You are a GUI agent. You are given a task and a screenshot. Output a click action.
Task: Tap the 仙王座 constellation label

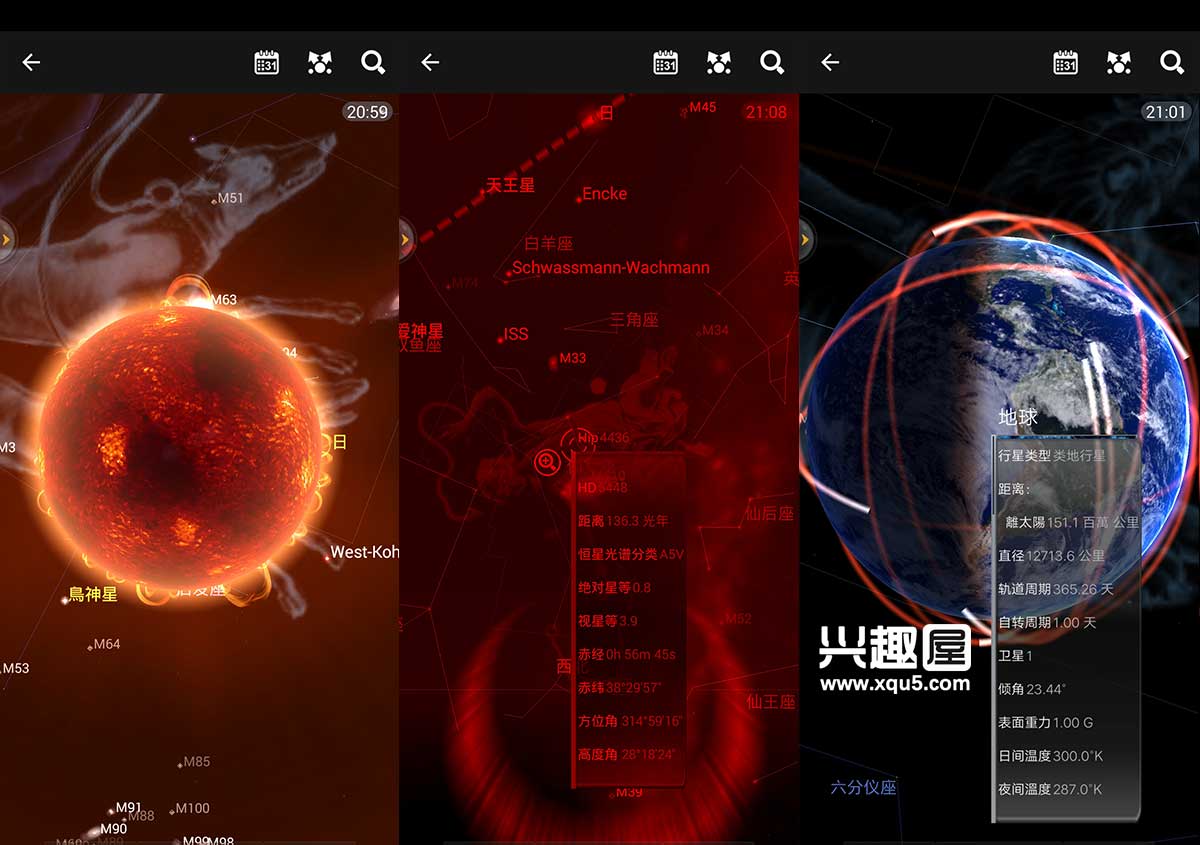point(770,702)
